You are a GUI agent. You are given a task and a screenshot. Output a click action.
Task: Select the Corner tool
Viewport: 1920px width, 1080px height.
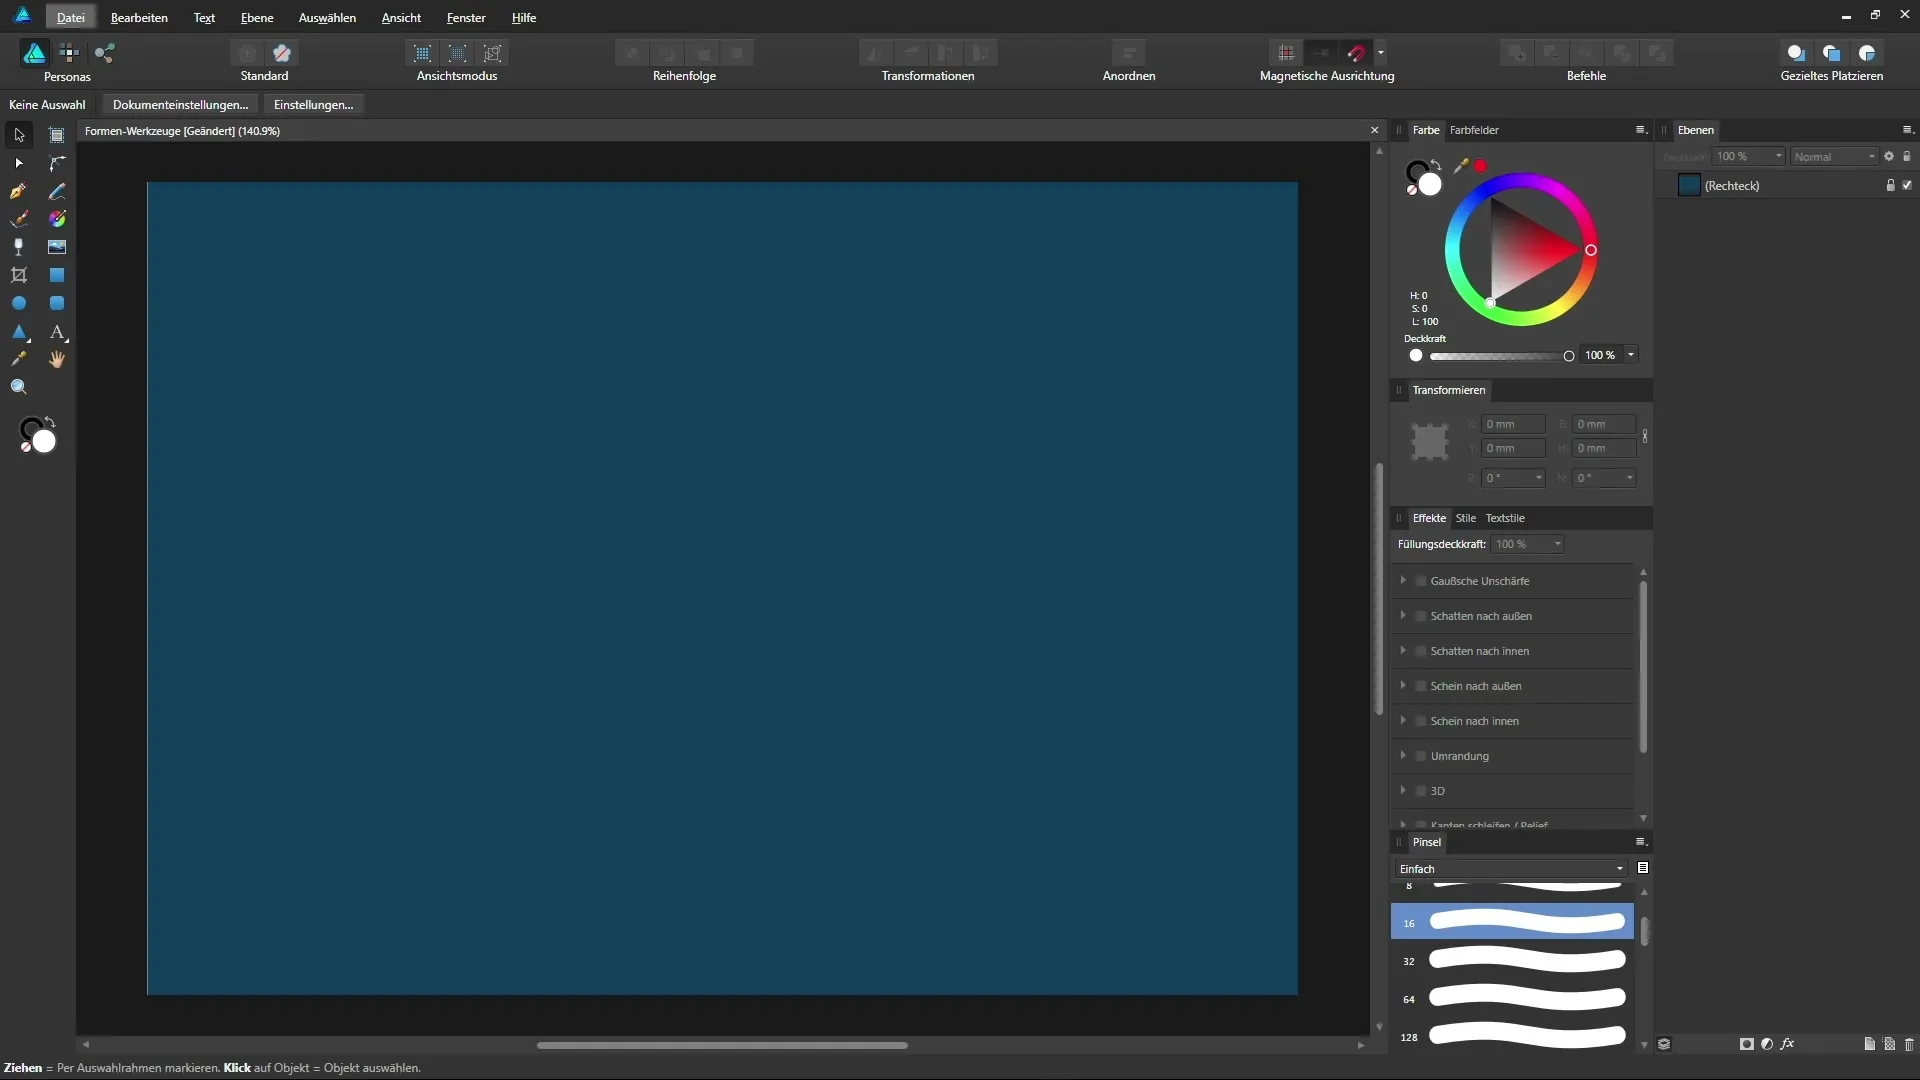click(x=57, y=163)
